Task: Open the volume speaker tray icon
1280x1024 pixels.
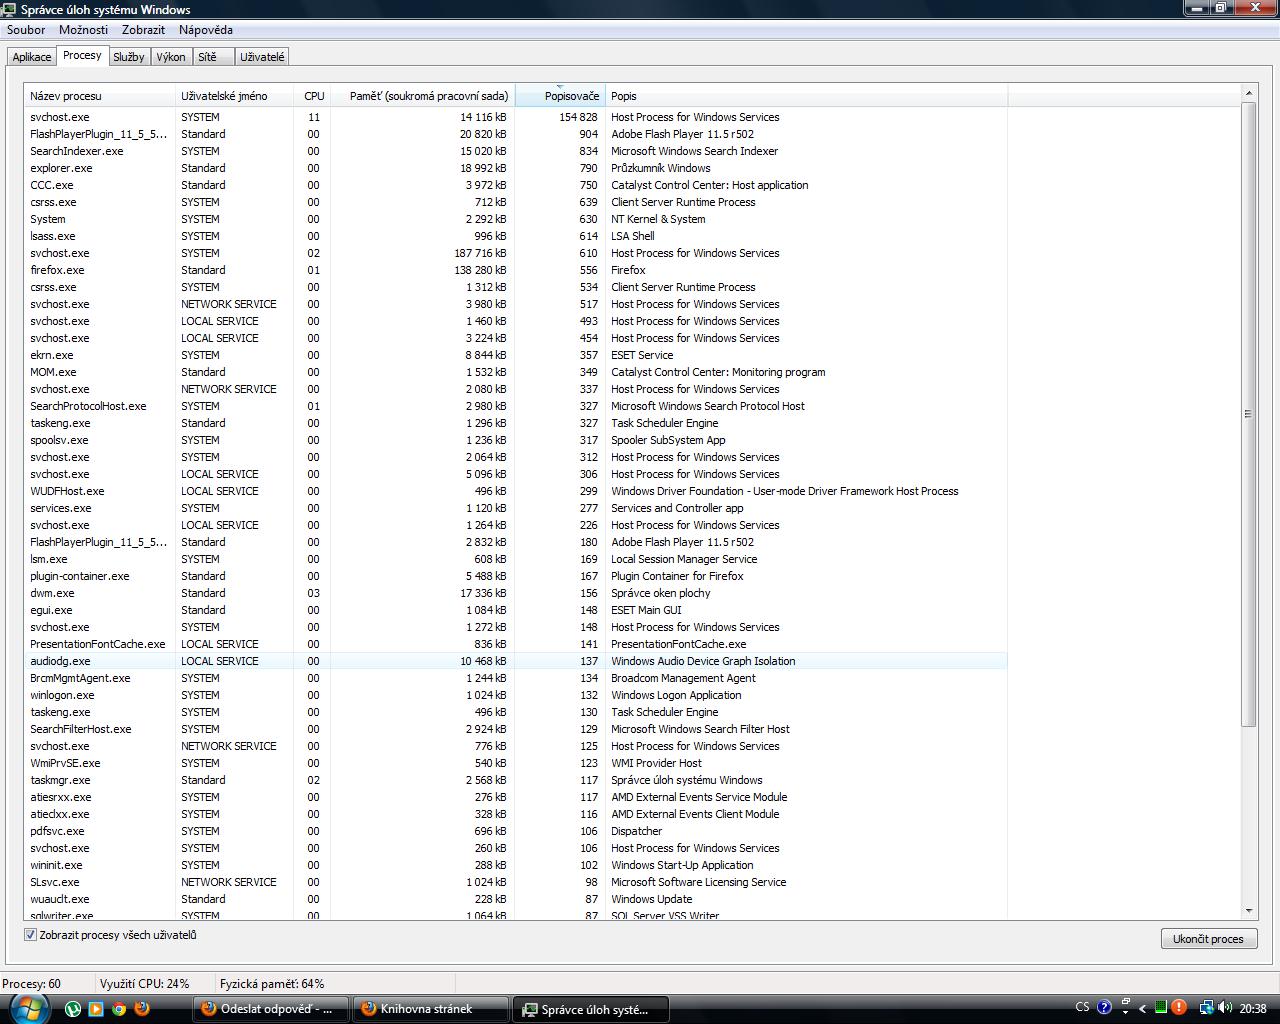Action: point(1225,1008)
